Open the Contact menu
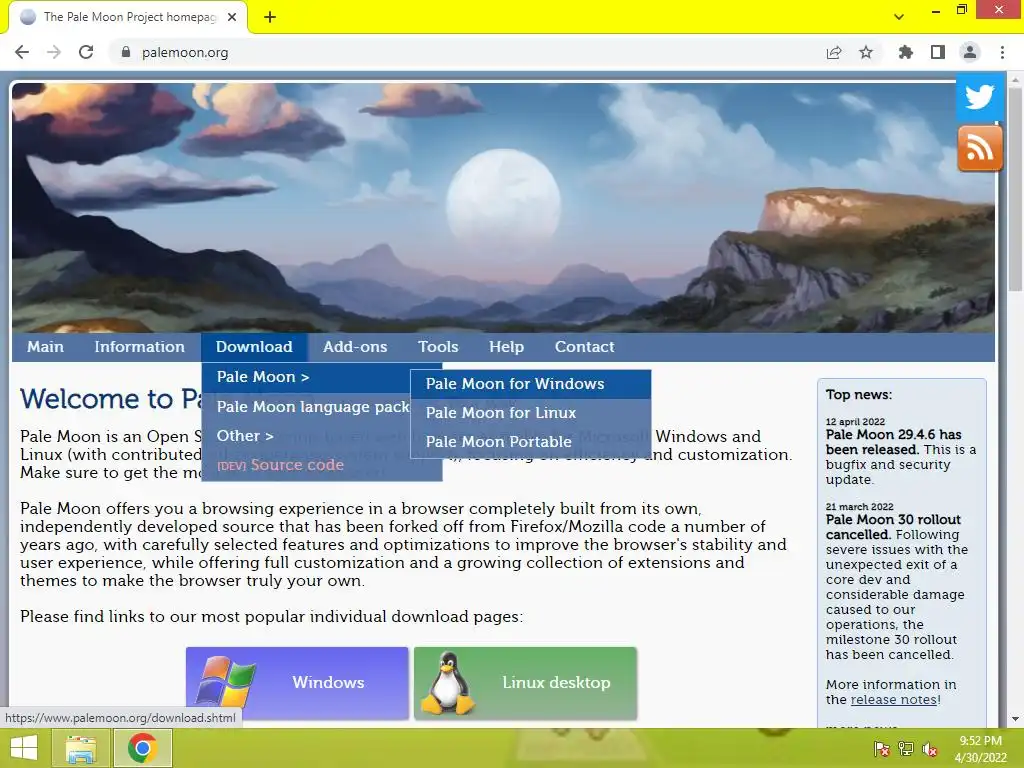The image size is (1024, 768). click(584, 347)
